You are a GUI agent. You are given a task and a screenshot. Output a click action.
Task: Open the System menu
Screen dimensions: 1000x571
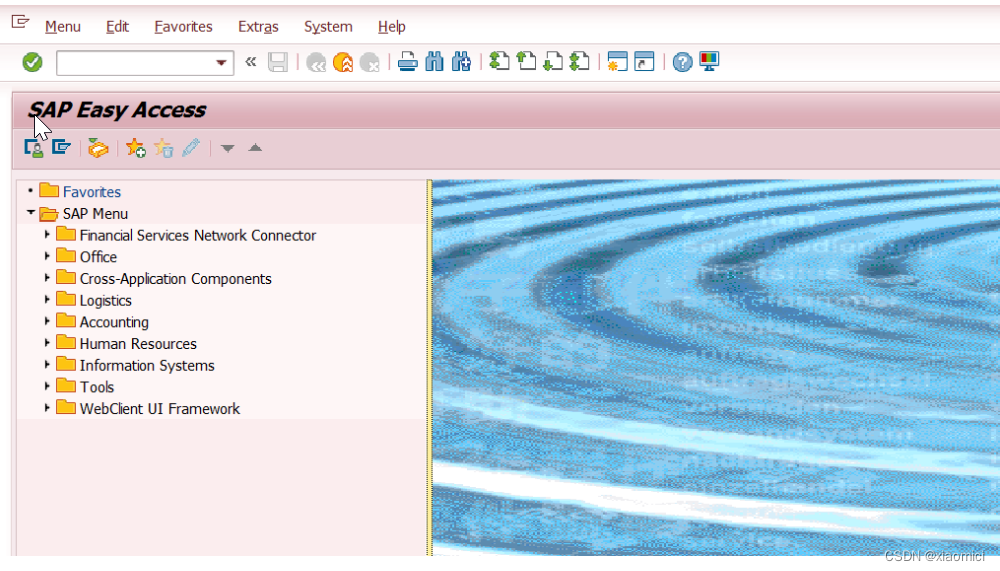coord(328,27)
